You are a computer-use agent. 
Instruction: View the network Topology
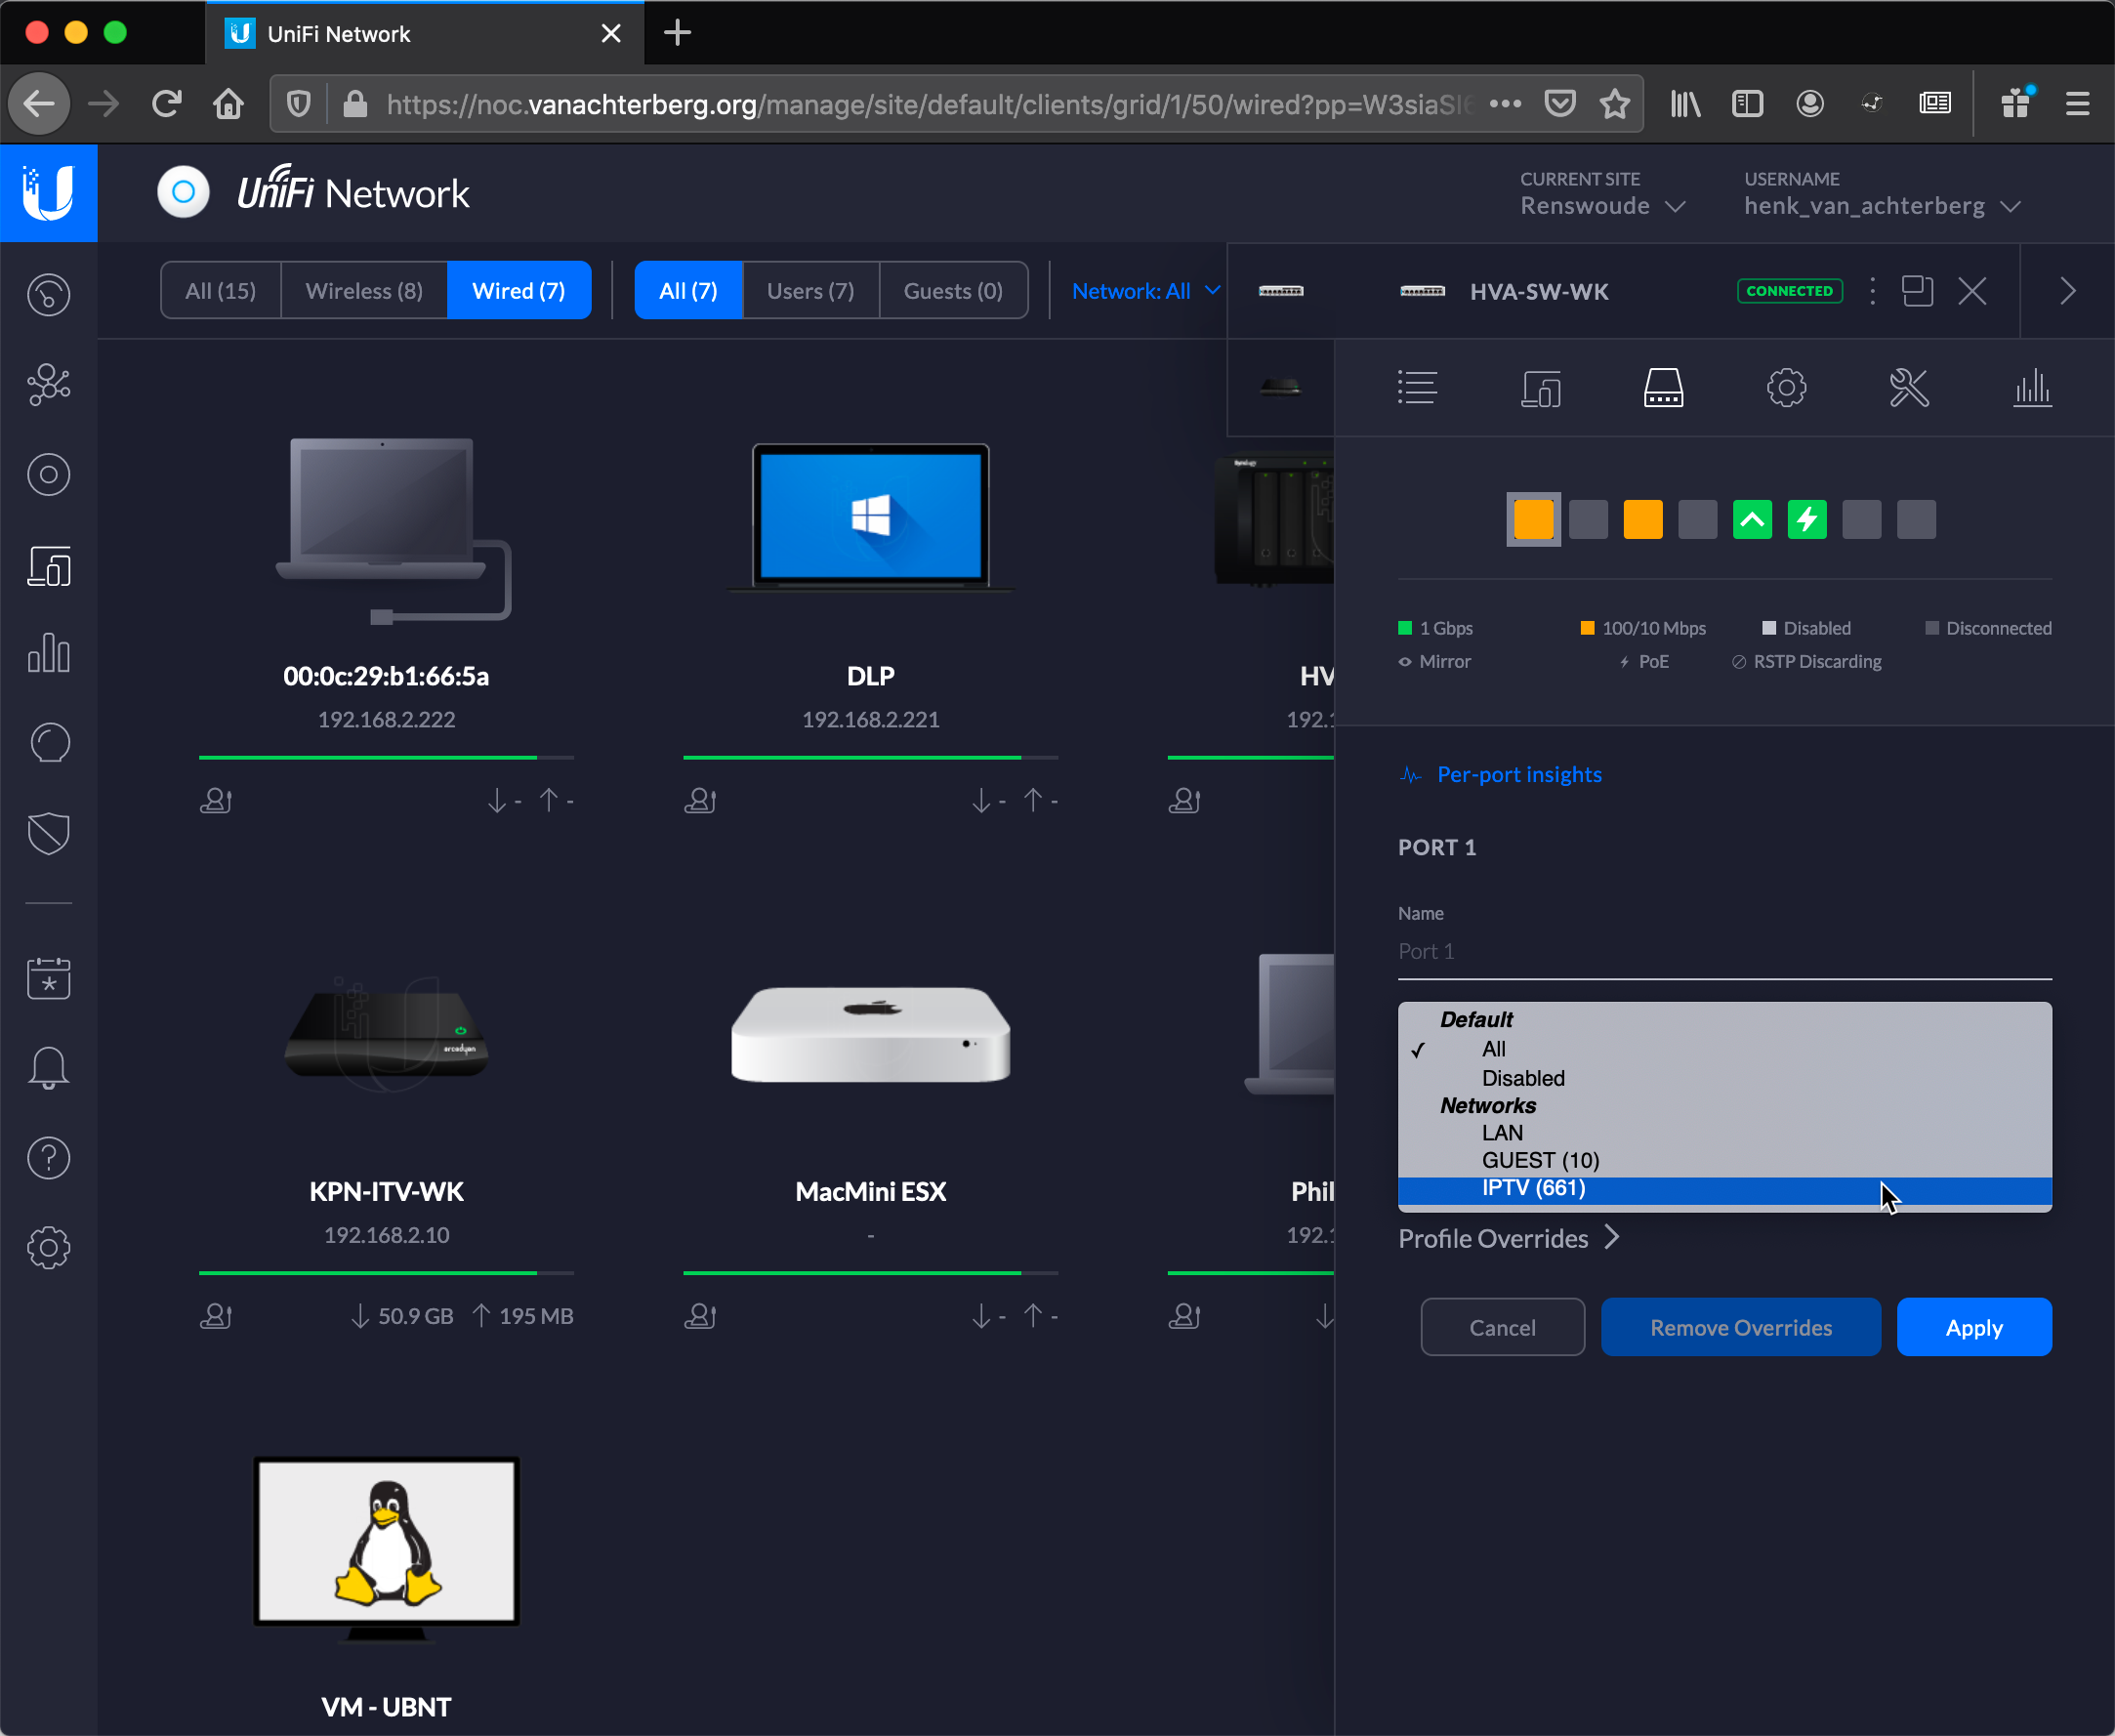tap(48, 384)
